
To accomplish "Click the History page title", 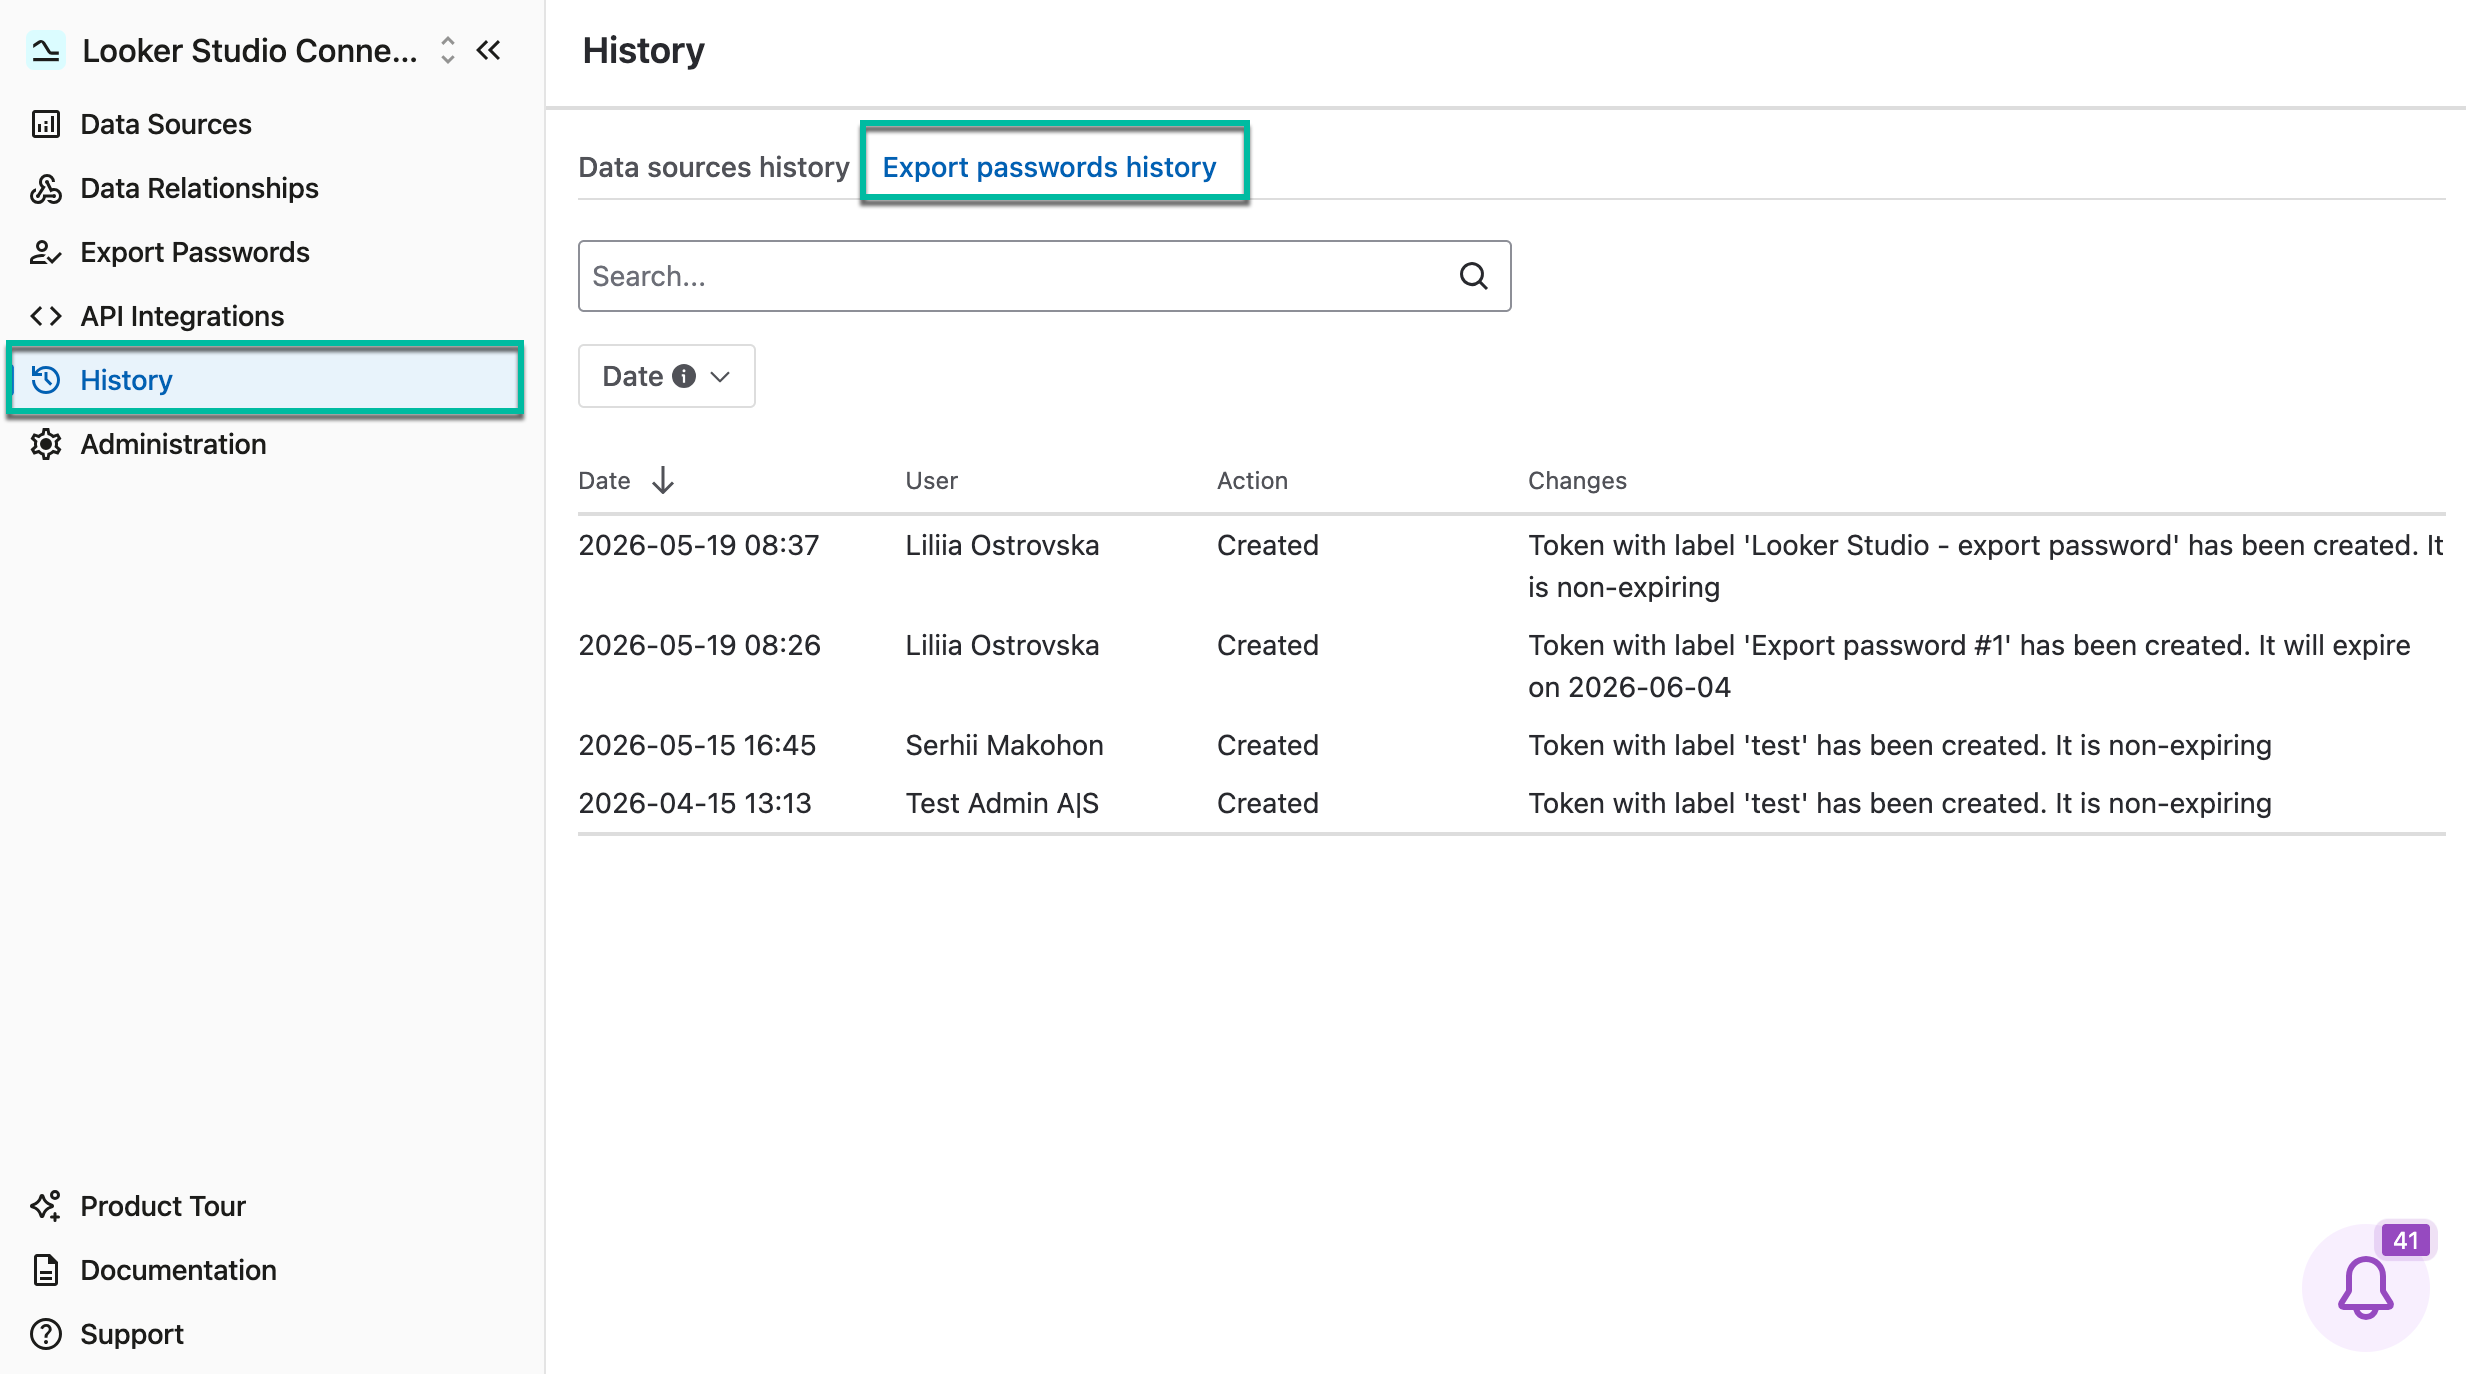I will tap(643, 50).
